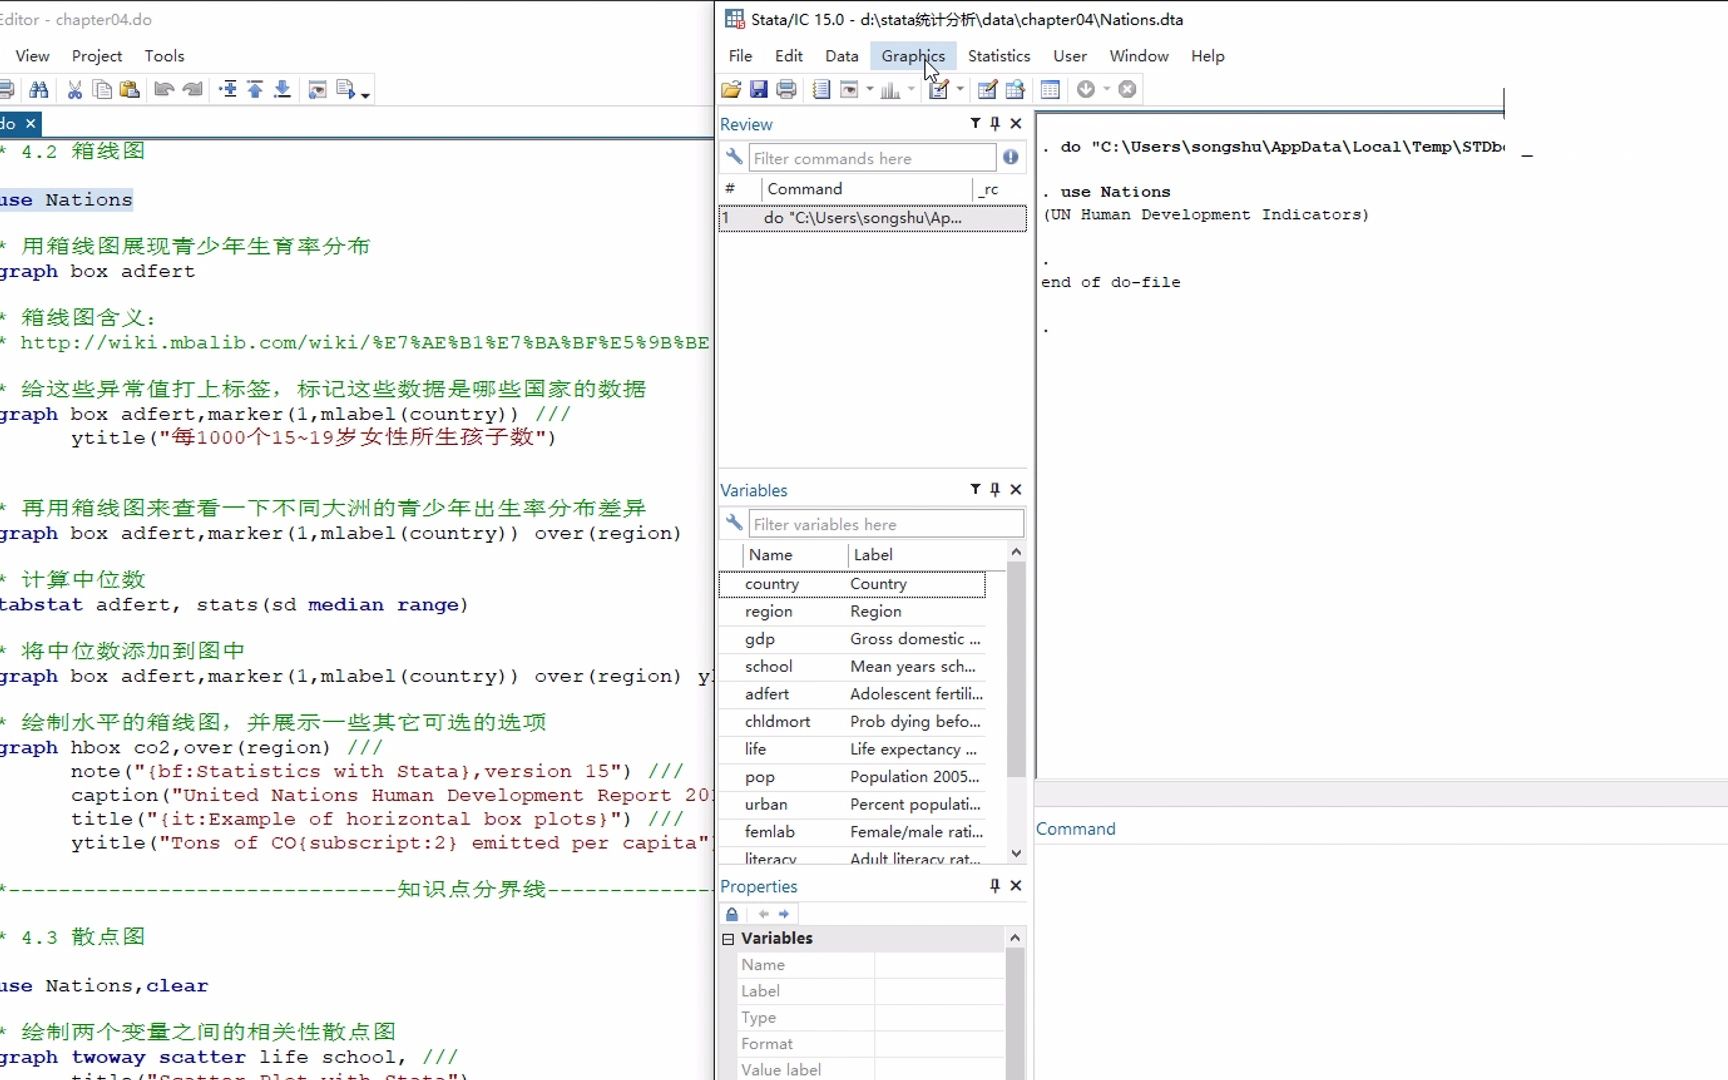Open the Window menu
The image size is (1728, 1080).
point(1139,56)
